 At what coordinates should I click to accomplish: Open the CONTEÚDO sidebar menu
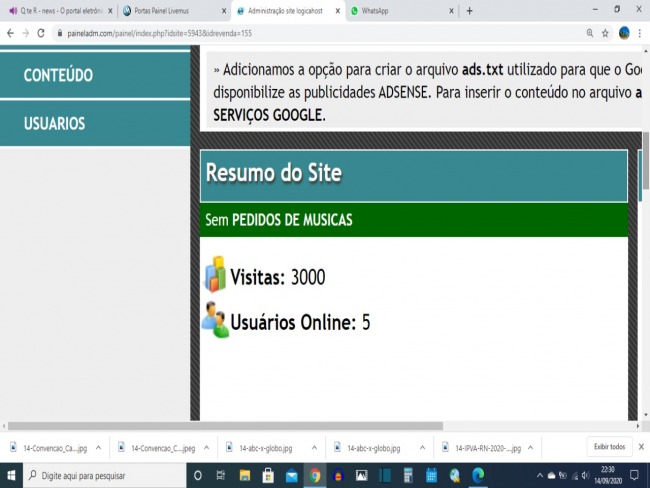tap(58, 76)
